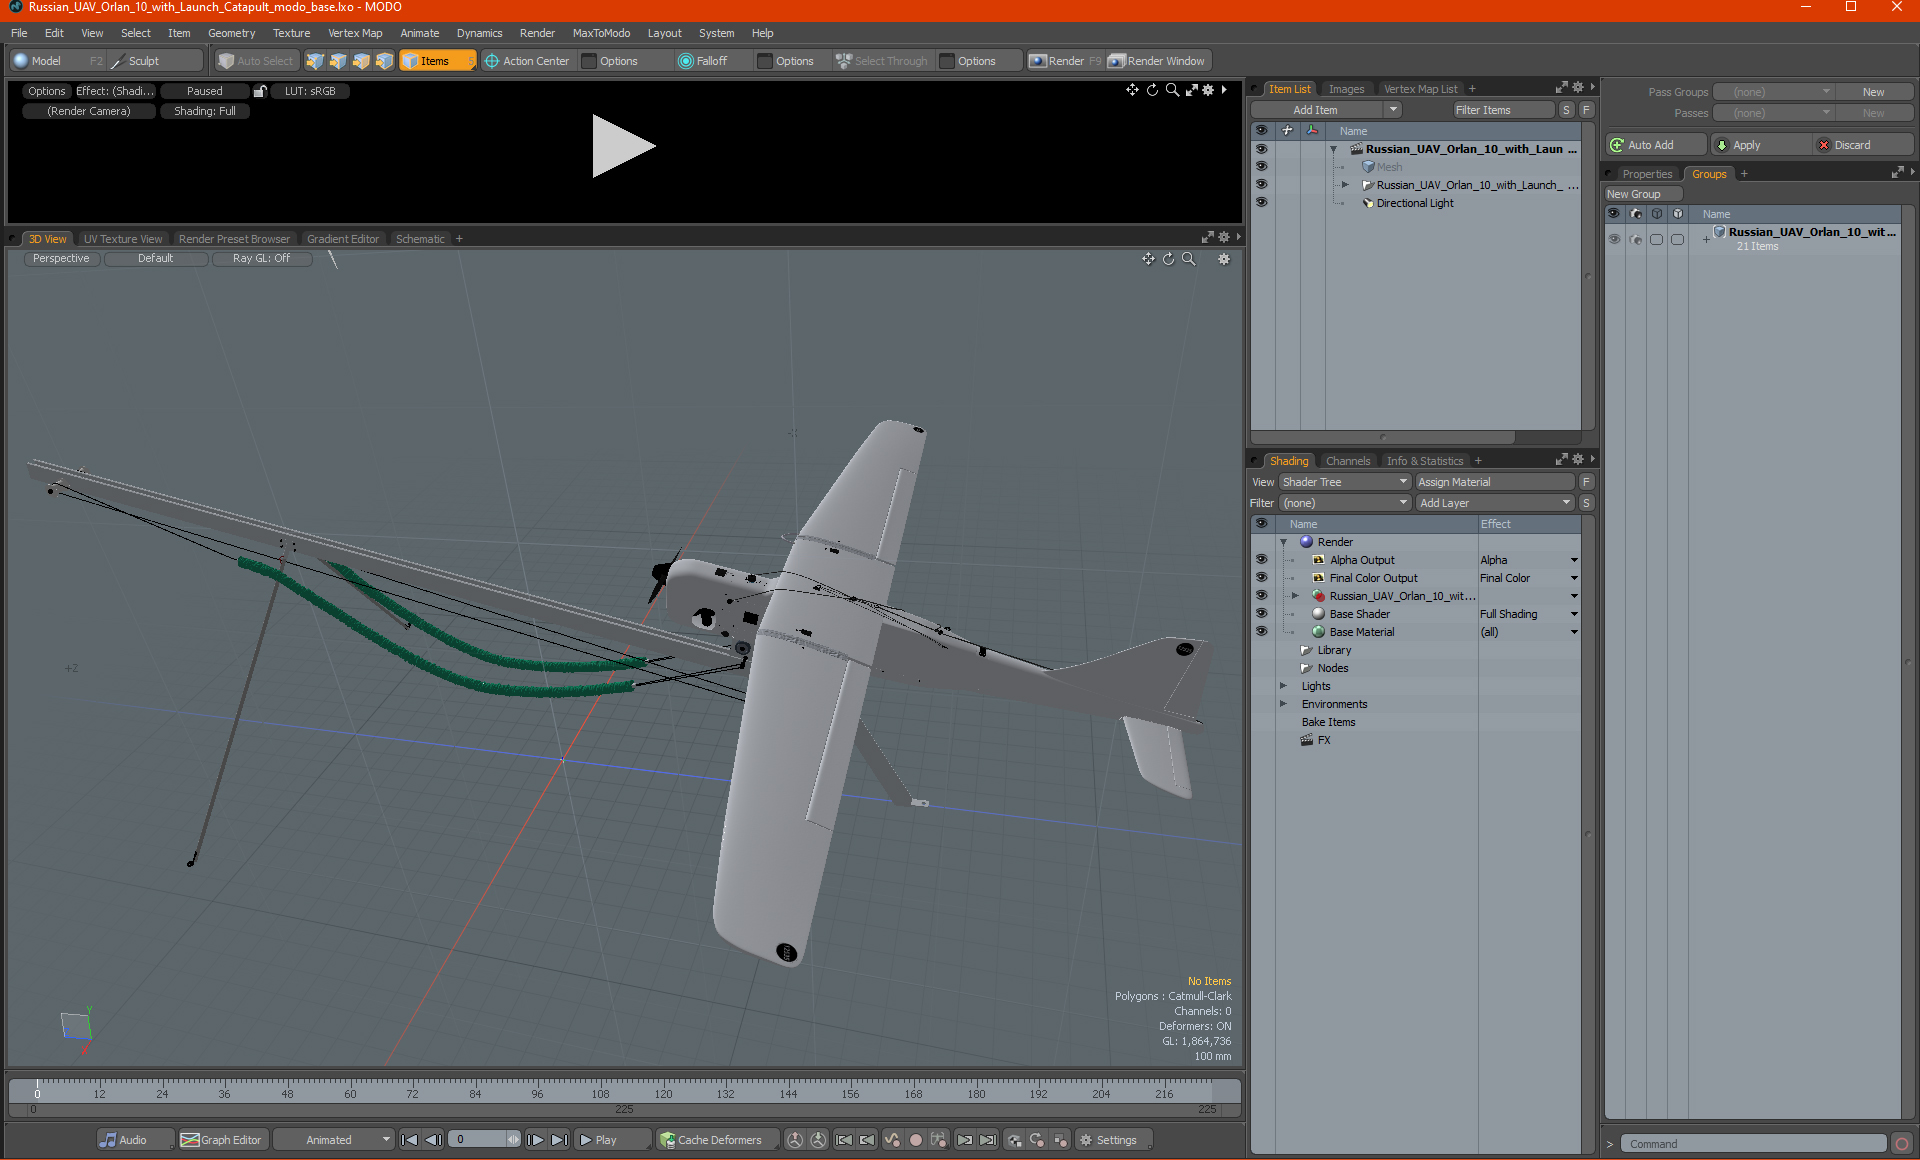Screen dimensions: 1920x1160
Task: Click the Falloff tool icon
Action: [x=686, y=61]
